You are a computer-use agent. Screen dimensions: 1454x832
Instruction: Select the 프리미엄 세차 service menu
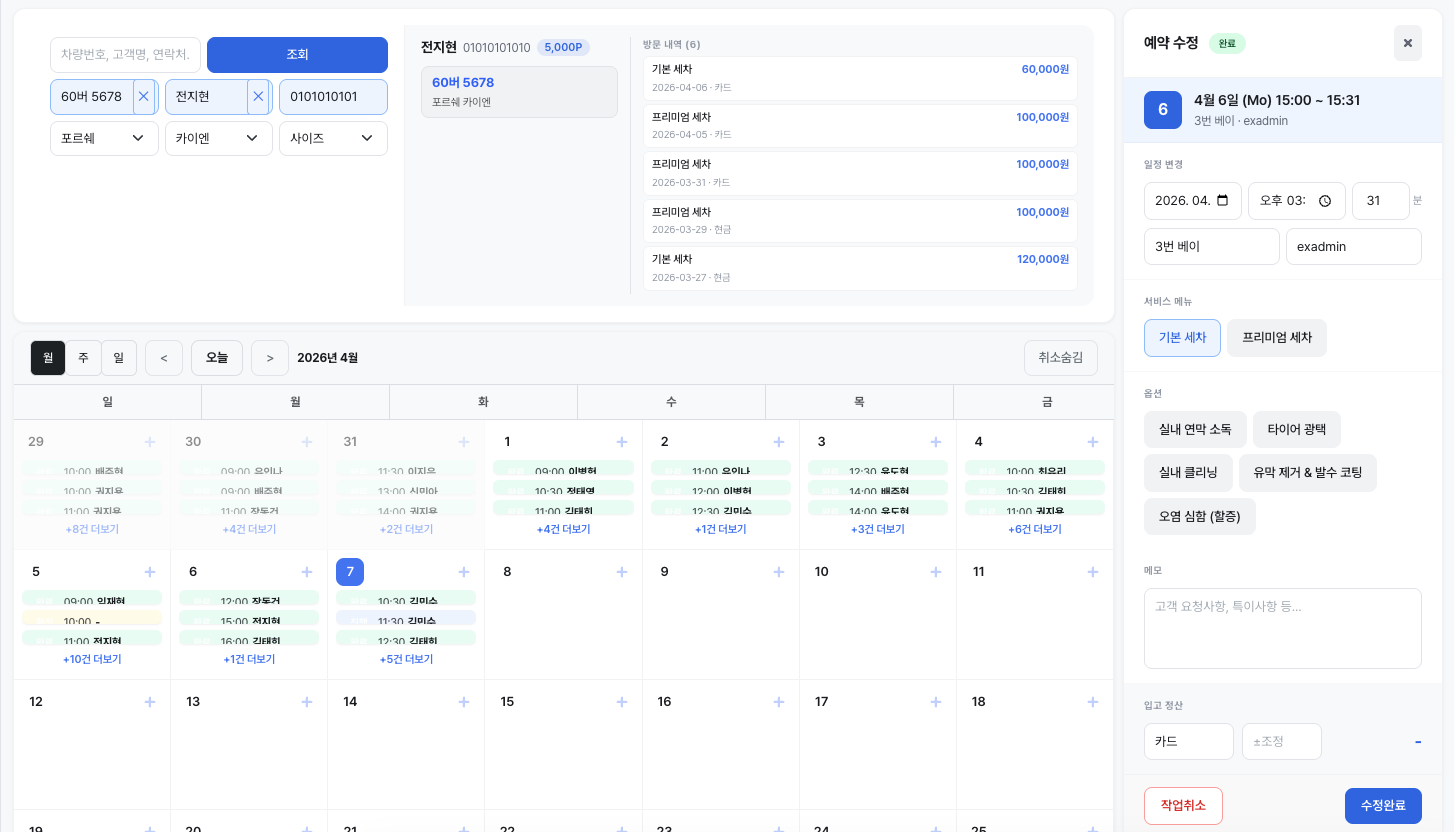[1276, 338]
